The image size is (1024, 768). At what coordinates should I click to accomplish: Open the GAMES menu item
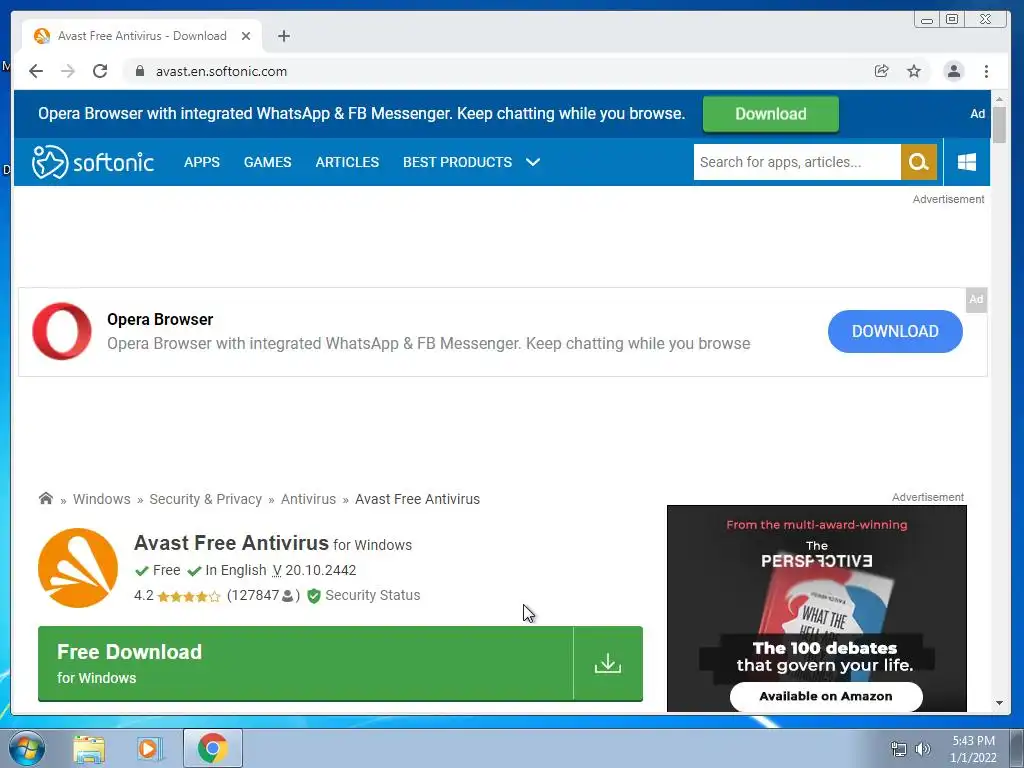tap(268, 162)
